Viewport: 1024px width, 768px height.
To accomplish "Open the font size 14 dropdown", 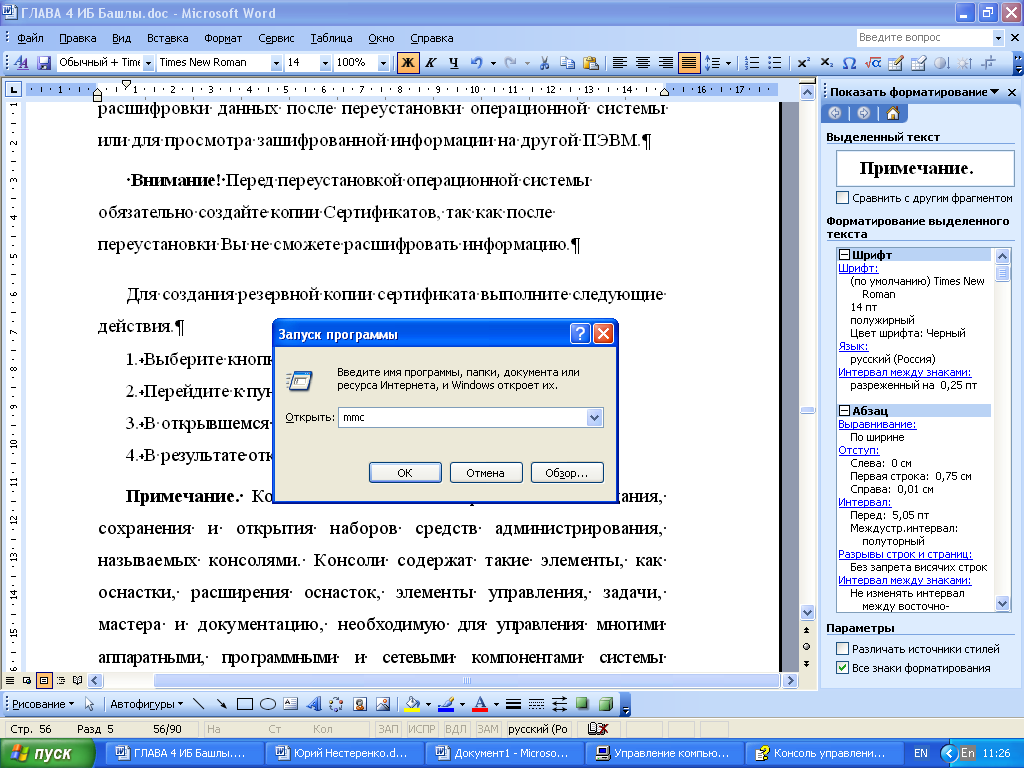I will [x=325, y=63].
